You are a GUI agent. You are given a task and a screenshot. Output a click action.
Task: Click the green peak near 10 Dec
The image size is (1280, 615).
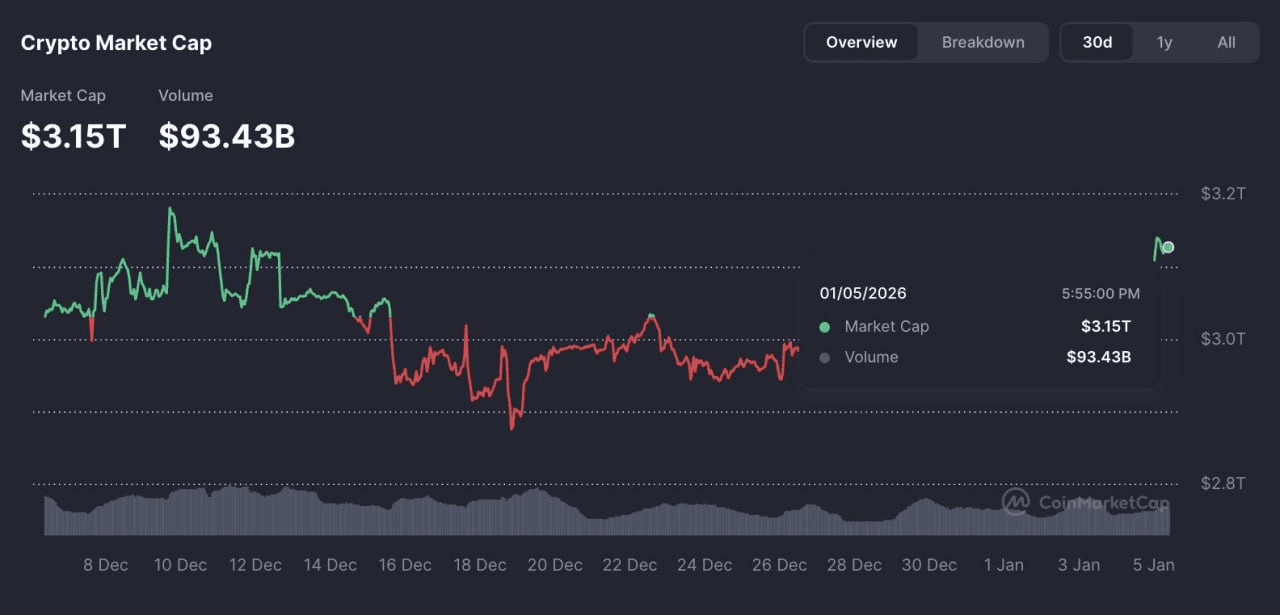pos(170,210)
